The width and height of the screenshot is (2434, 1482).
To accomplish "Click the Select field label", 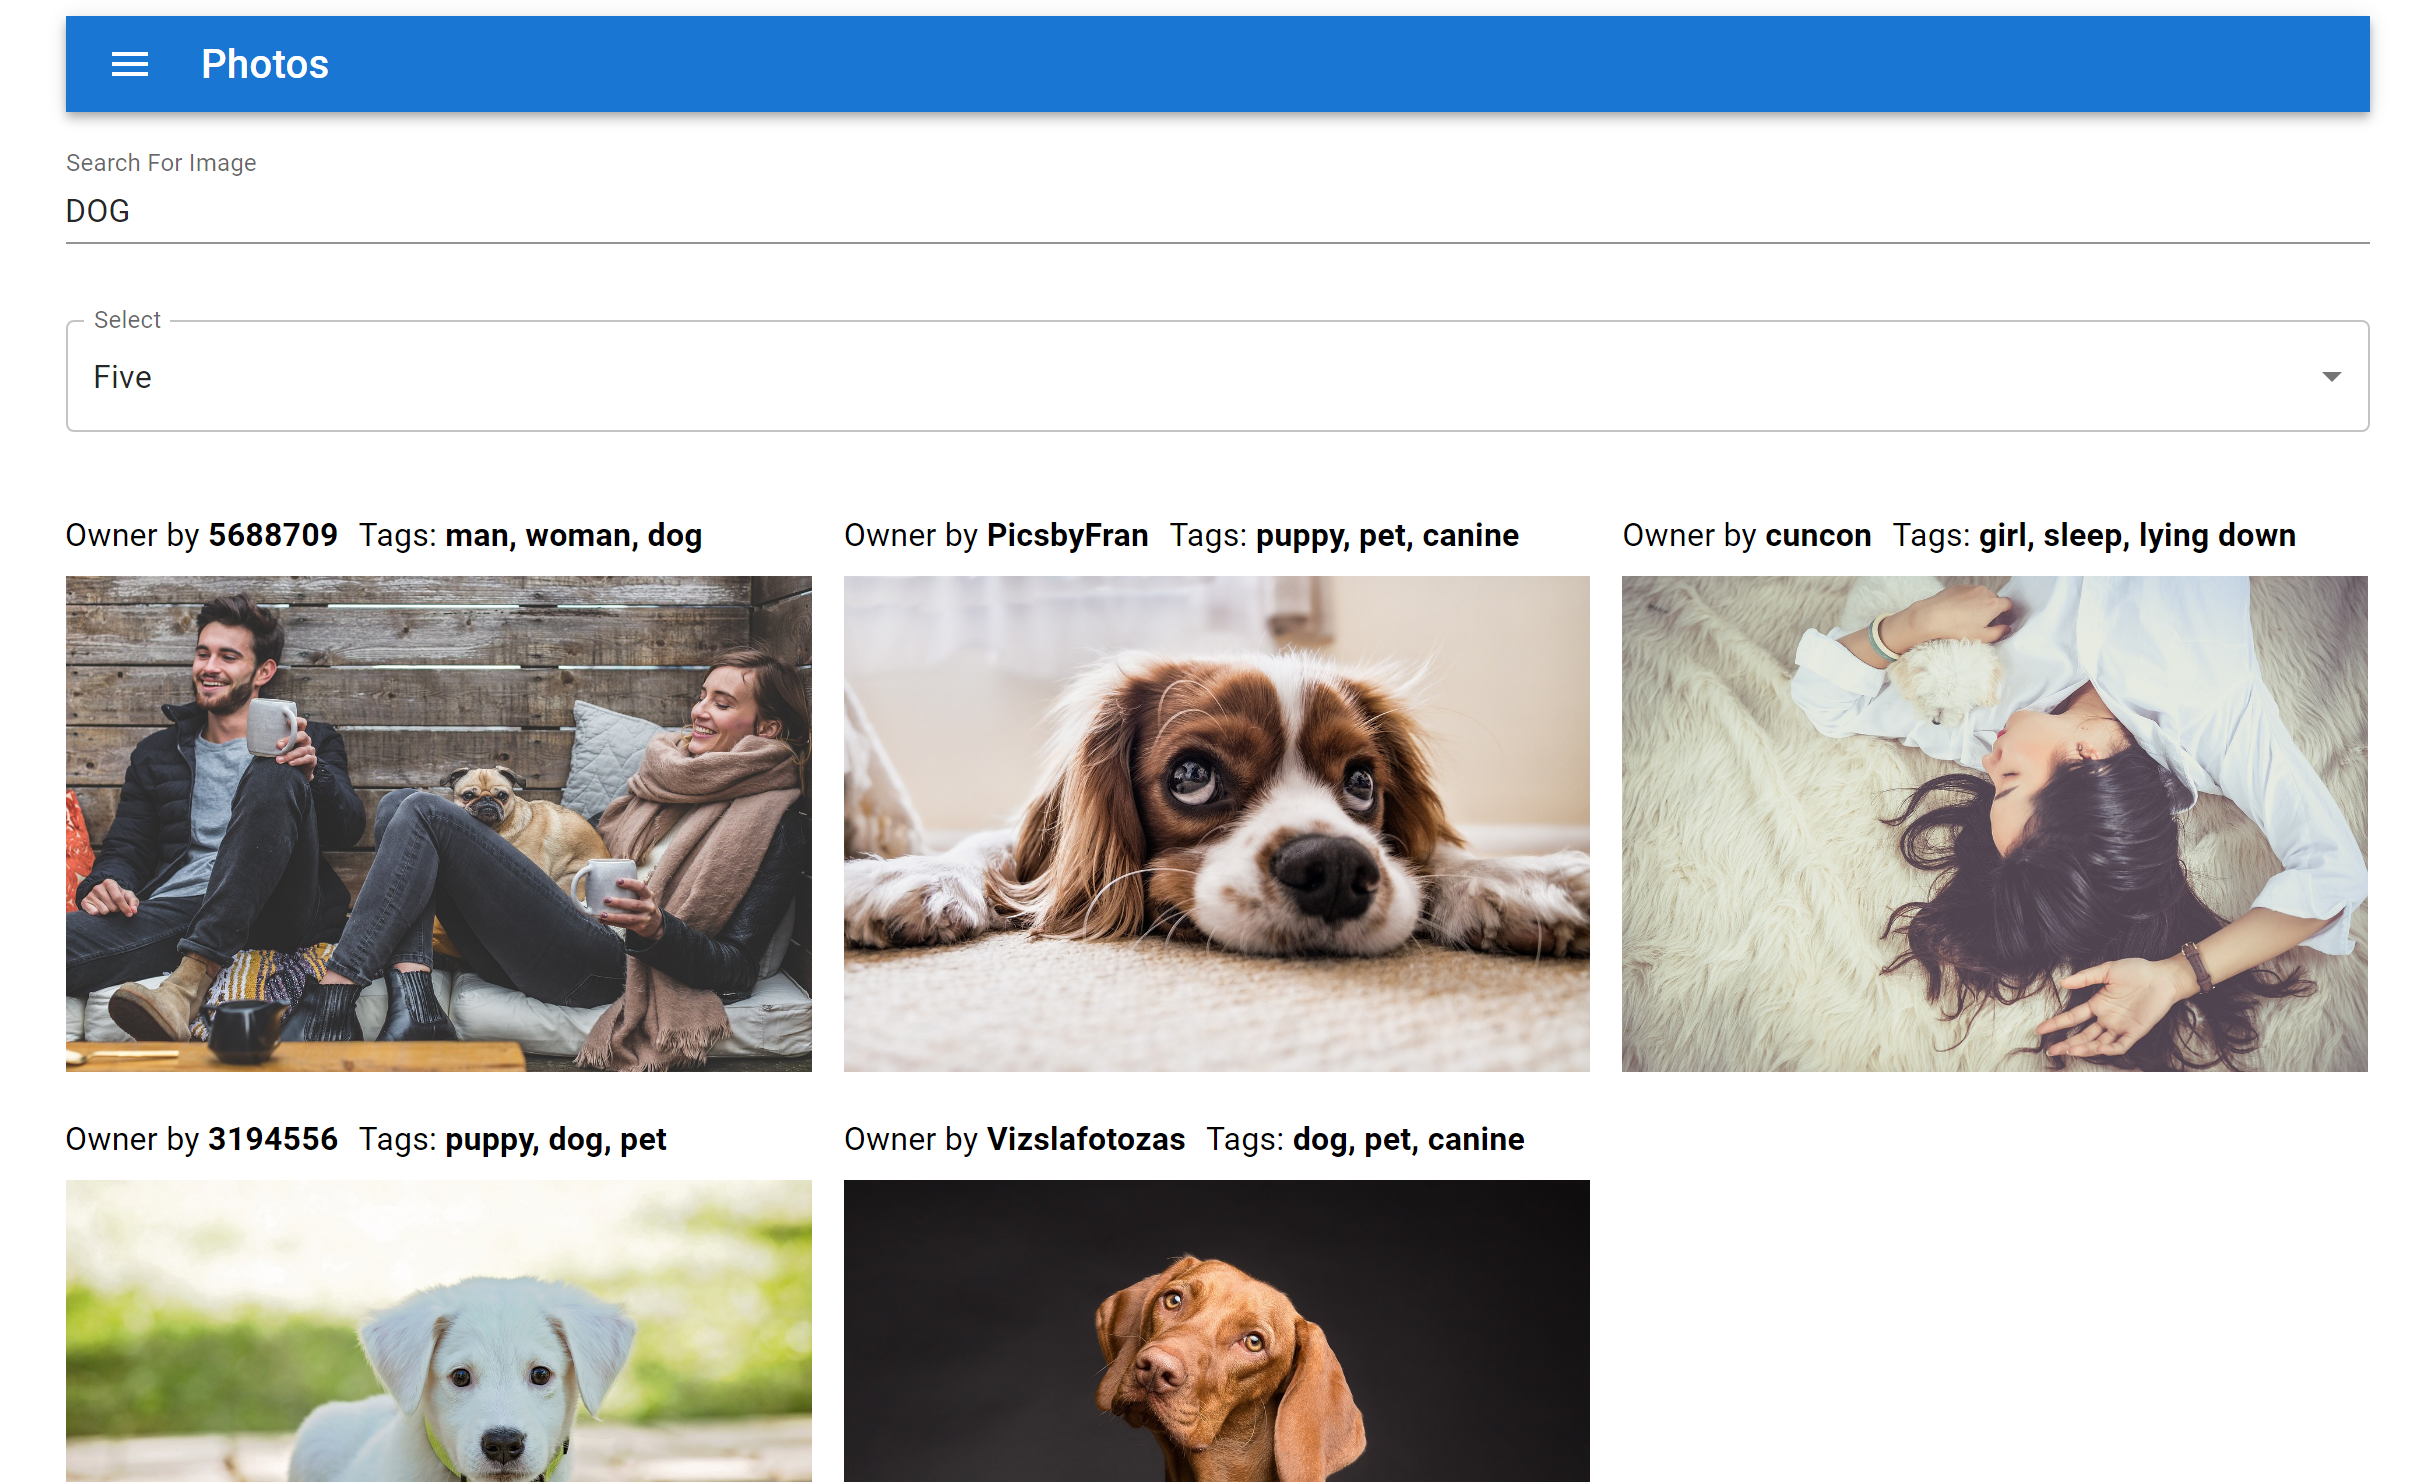I will tap(127, 320).
